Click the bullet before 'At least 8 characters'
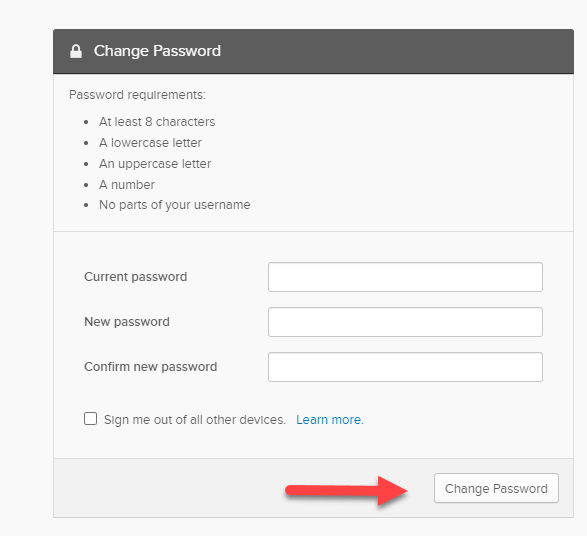The image size is (587, 536). point(86,122)
